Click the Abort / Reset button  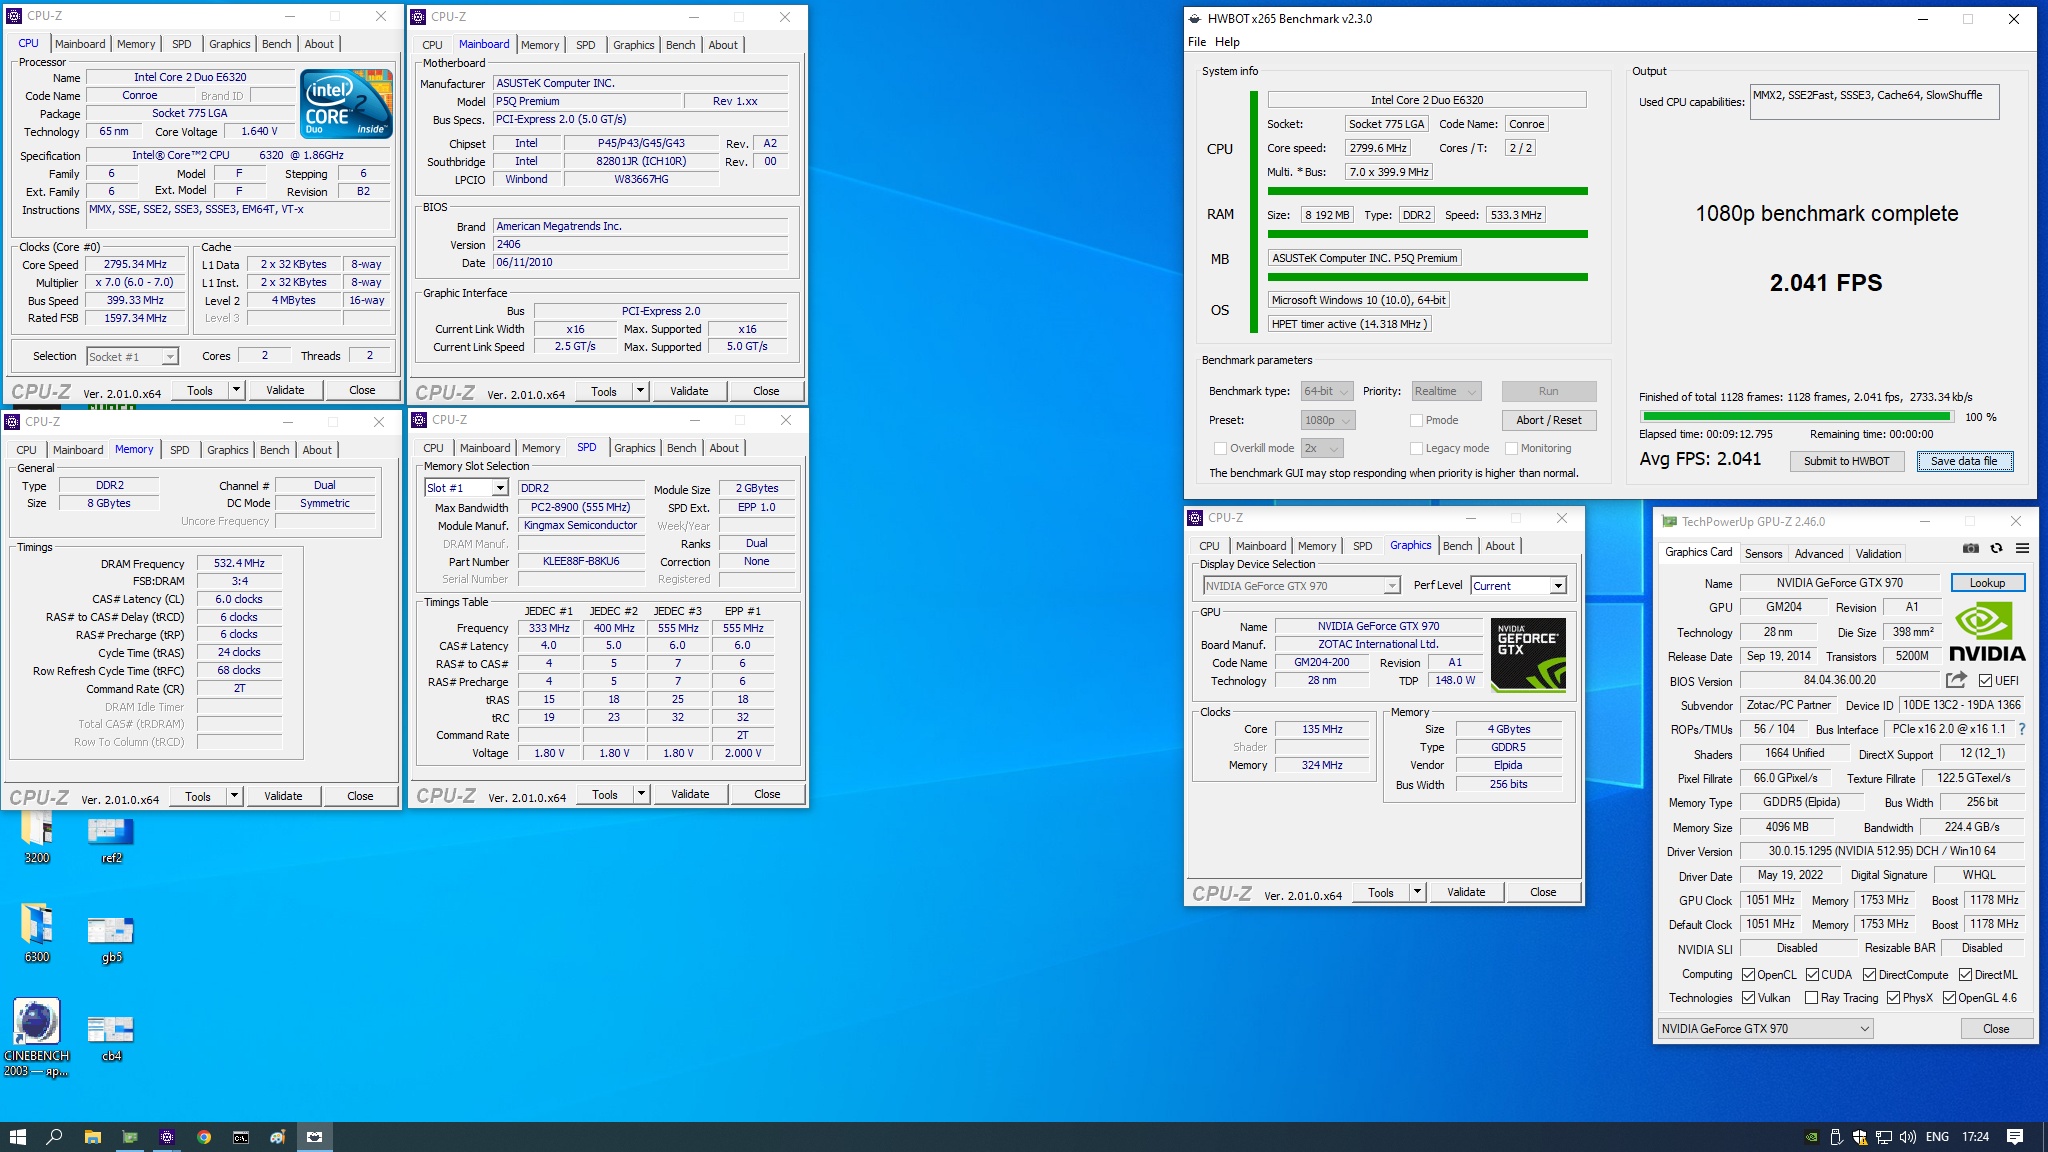point(1548,420)
